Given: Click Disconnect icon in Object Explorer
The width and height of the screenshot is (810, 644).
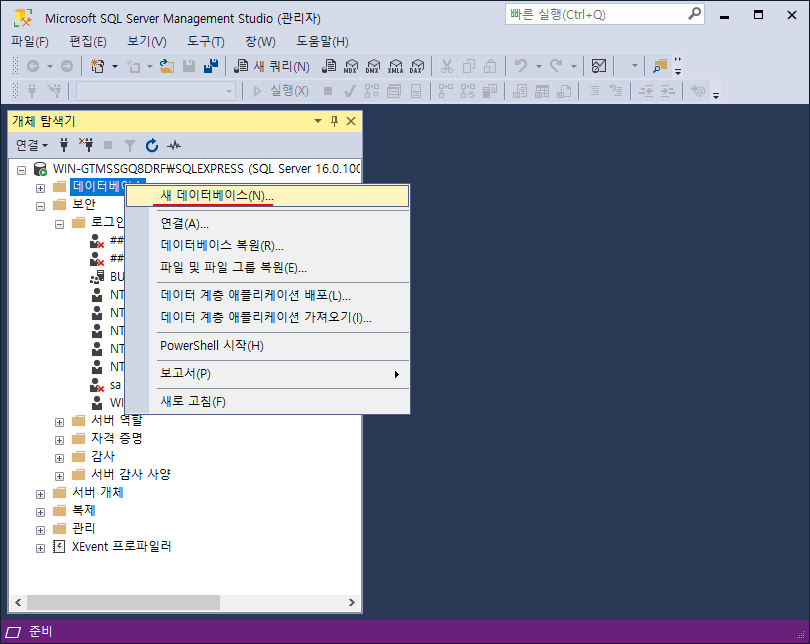Looking at the screenshot, I should [x=86, y=146].
